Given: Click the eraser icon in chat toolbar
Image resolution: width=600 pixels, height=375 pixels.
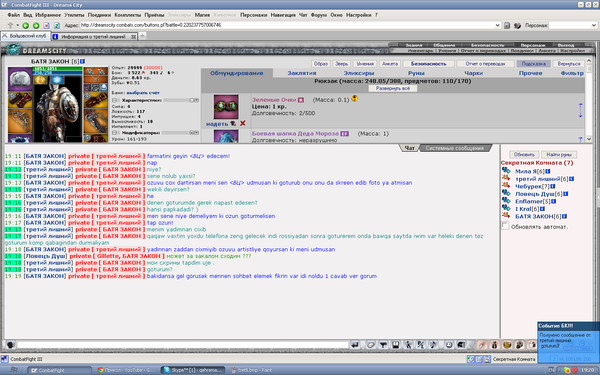Looking at the screenshot, I should tap(370, 345).
